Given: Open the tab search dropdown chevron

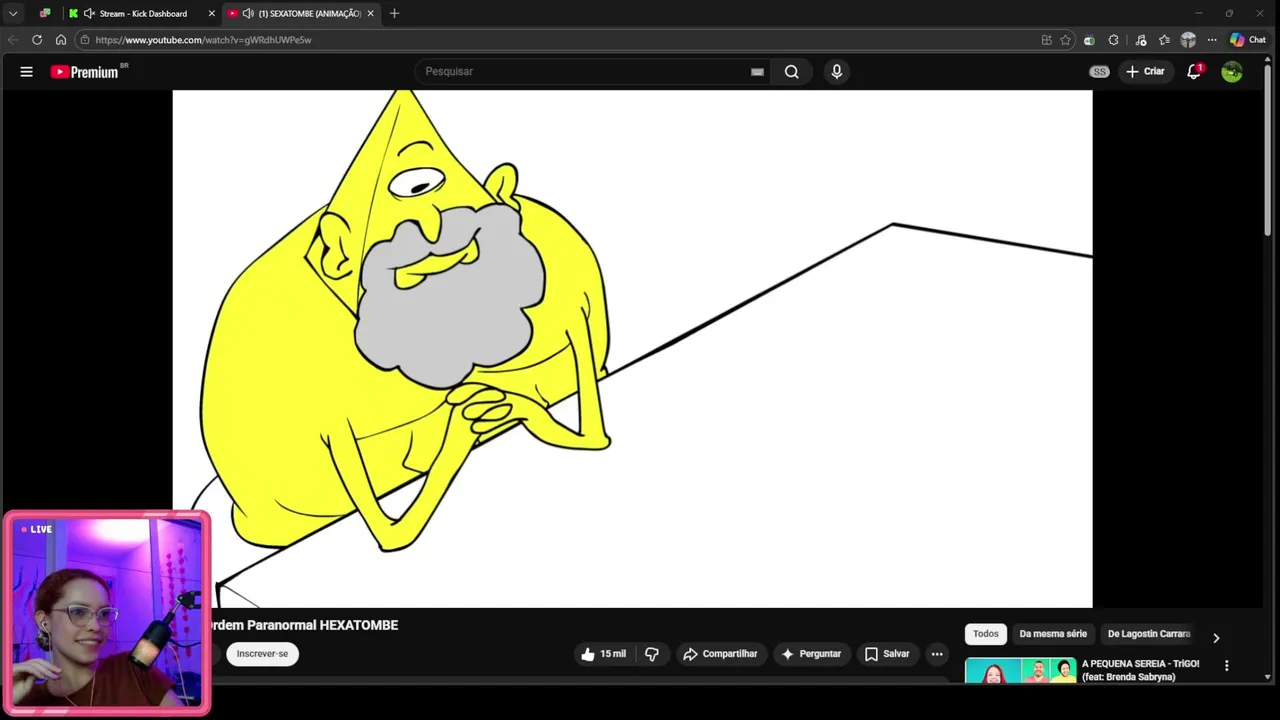Looking at the screenshot, I should pos(13,13).
